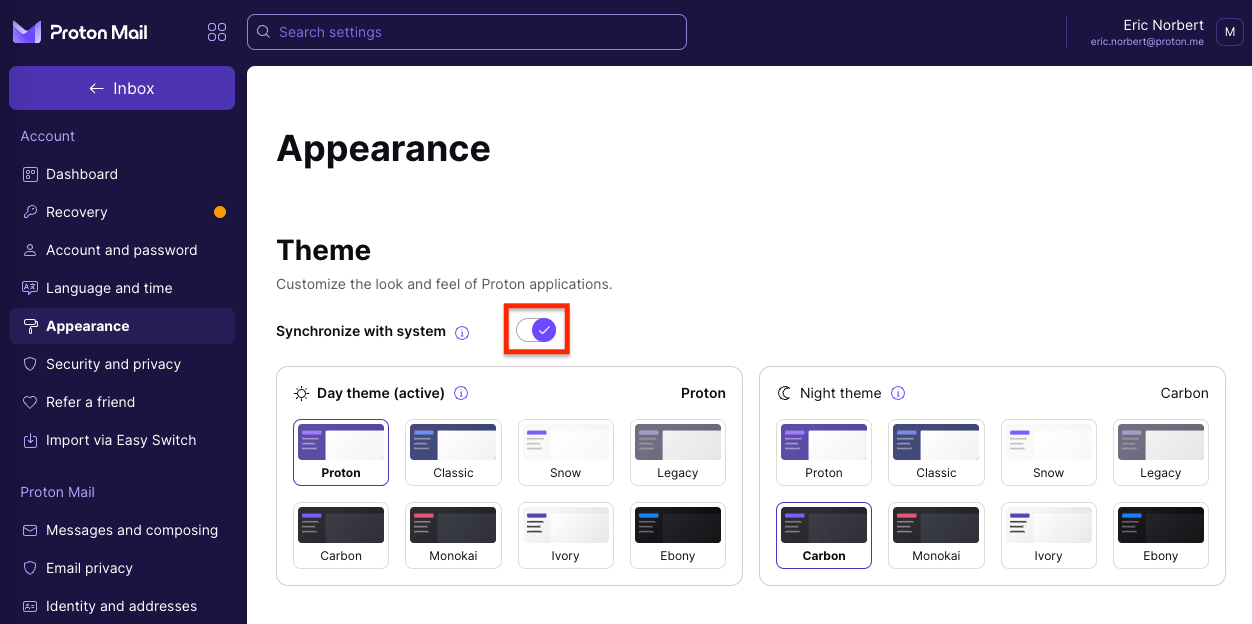The height and width of the screenshot is (624, 1252).
Task: Click the eric.norbert@proton.me email address
Action: tap(1147, 42)
